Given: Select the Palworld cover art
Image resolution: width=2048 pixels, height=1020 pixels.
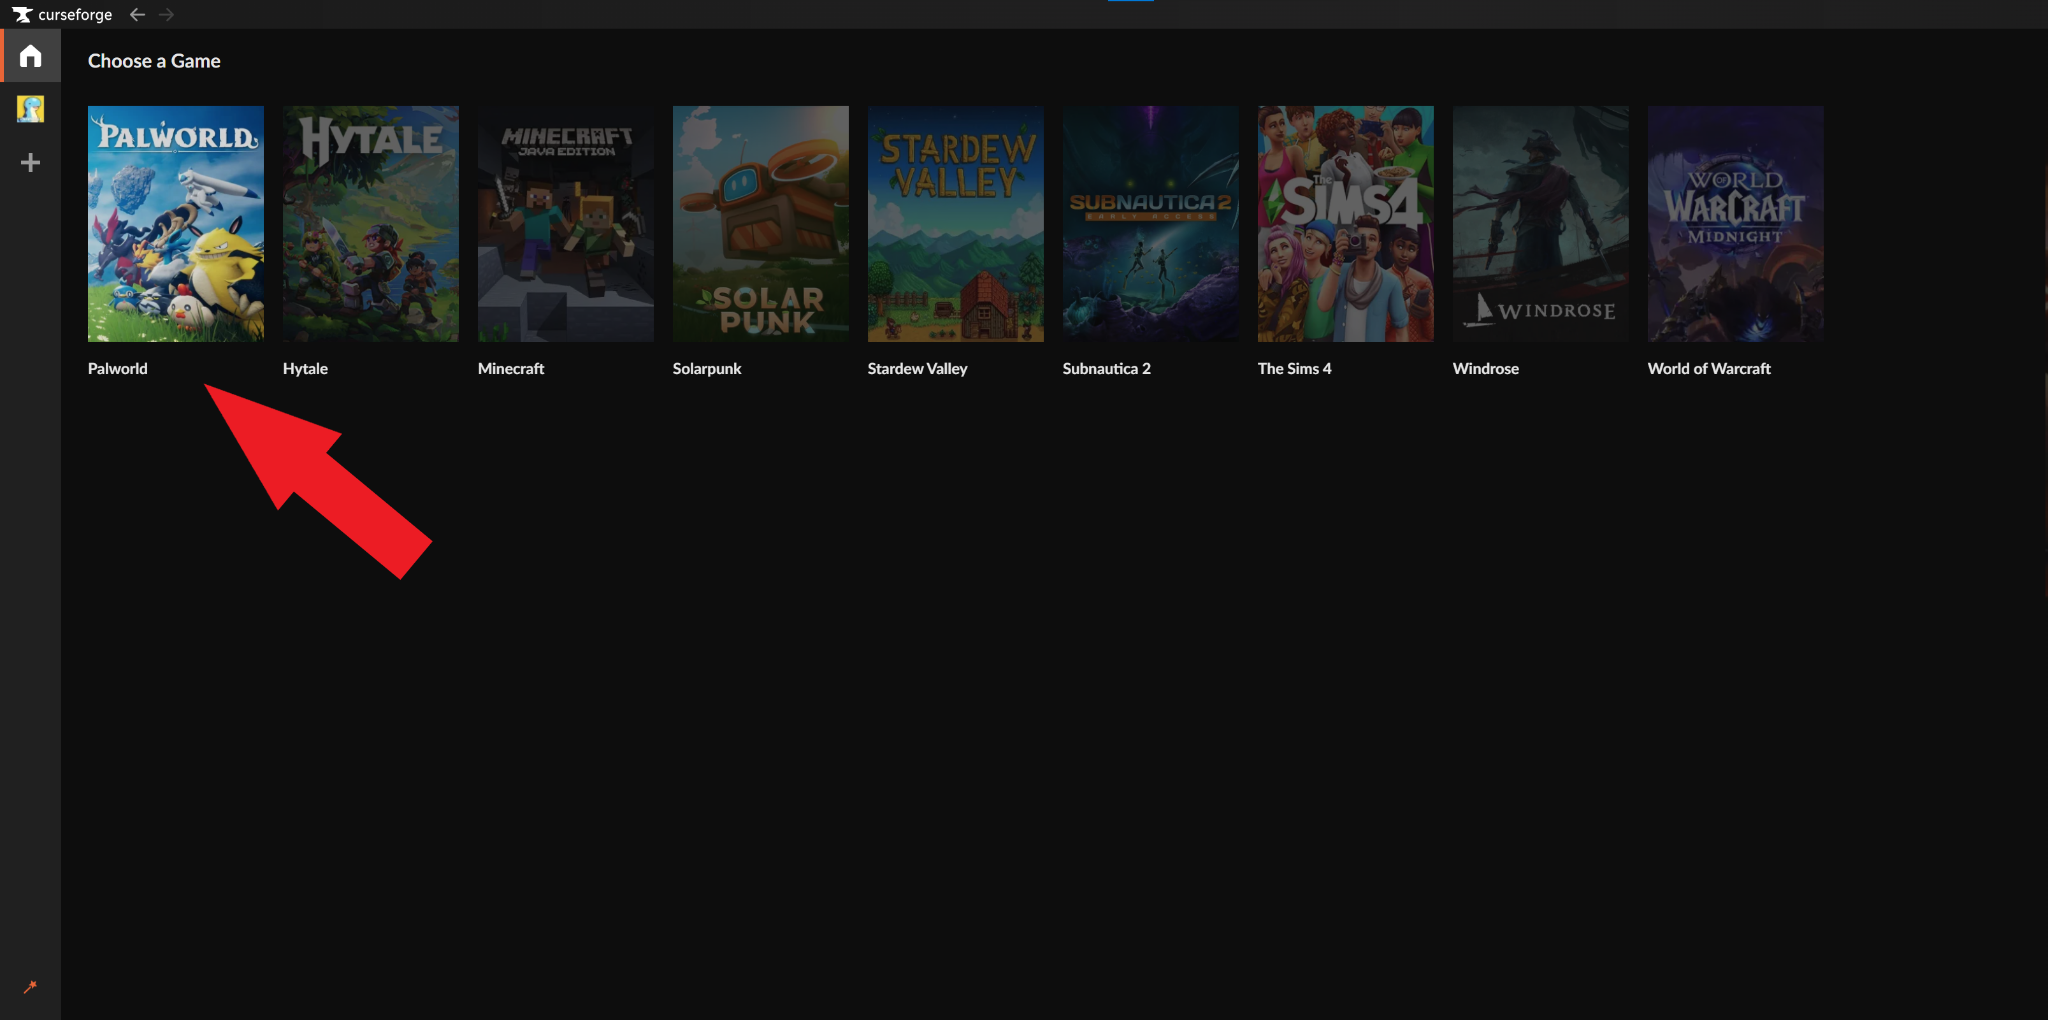Looking at the screenshot, I should 176,224.
